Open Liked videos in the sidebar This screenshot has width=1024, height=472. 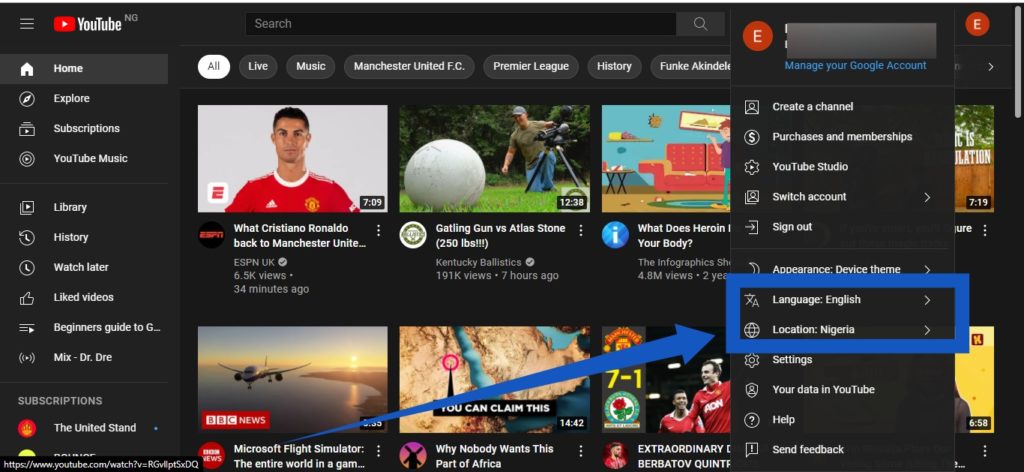click(x=84, y=298)
